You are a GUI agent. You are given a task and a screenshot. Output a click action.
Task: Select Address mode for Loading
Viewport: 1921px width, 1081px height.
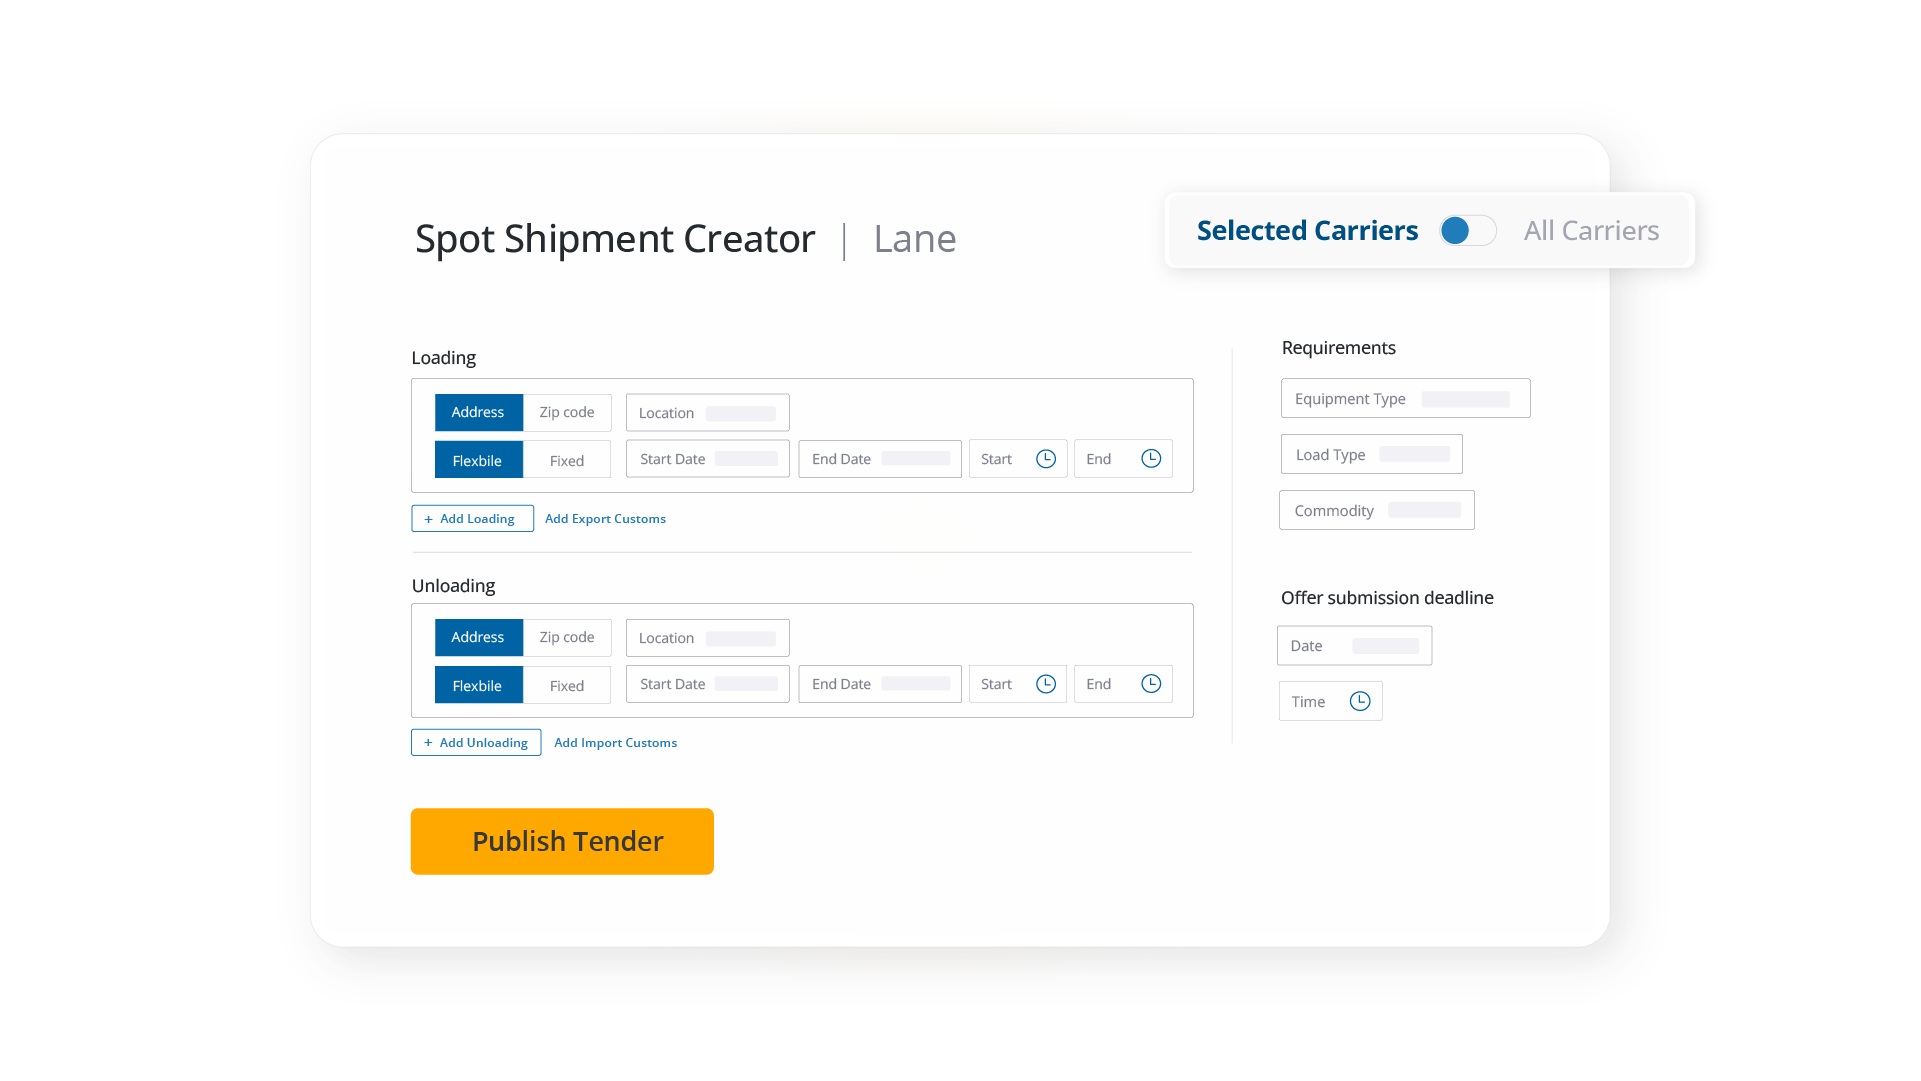[x=478, y=412]
